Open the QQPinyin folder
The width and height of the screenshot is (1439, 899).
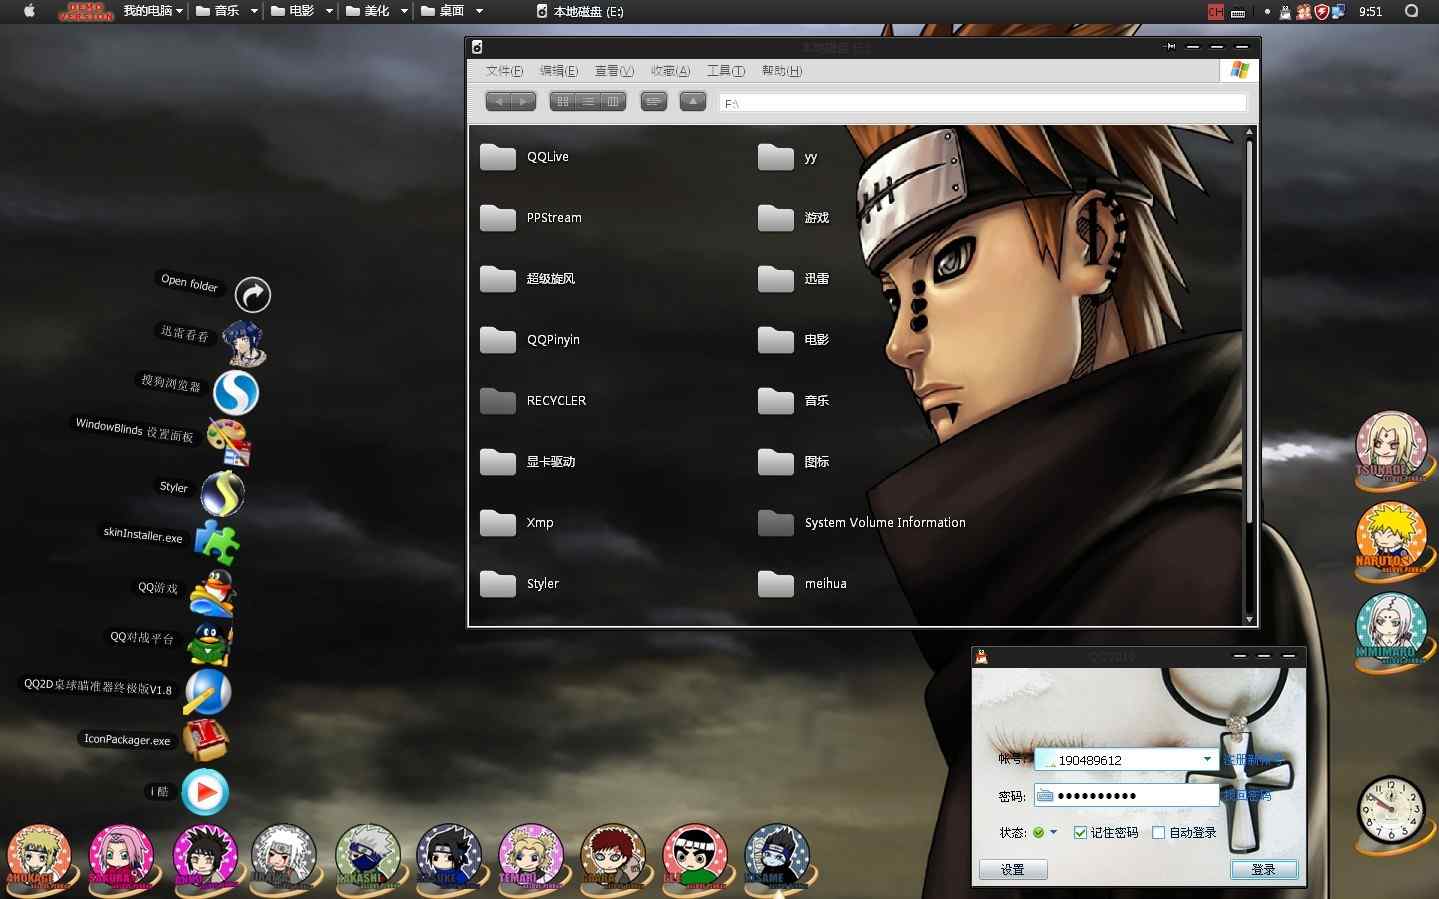[529, 340]
